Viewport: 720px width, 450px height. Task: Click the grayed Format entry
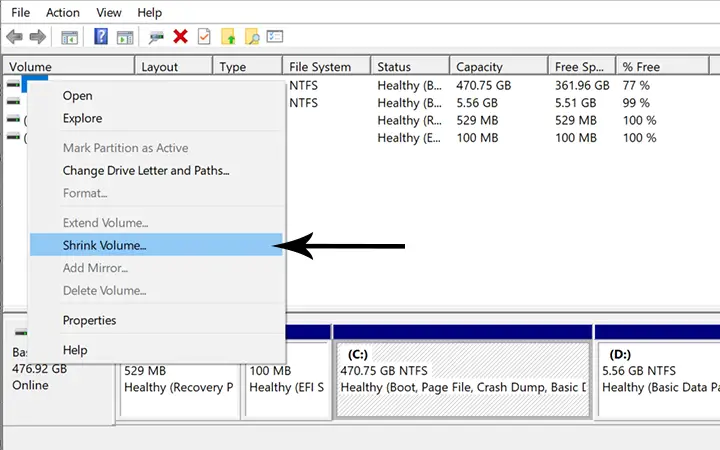point(156,193)
